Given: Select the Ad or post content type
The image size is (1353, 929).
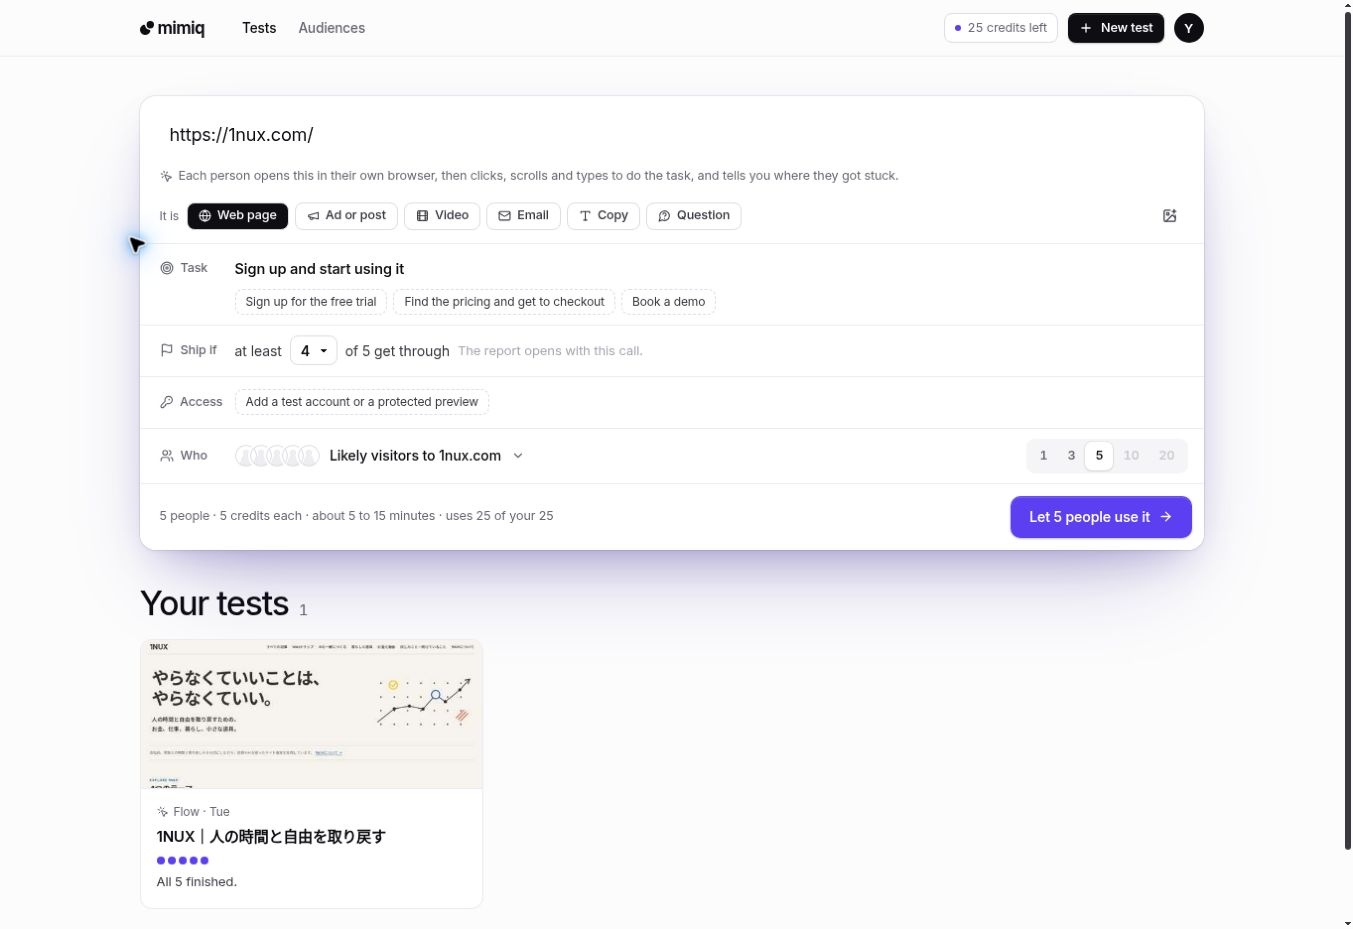Looking at the screenshot, I should [x=346, y=216].
